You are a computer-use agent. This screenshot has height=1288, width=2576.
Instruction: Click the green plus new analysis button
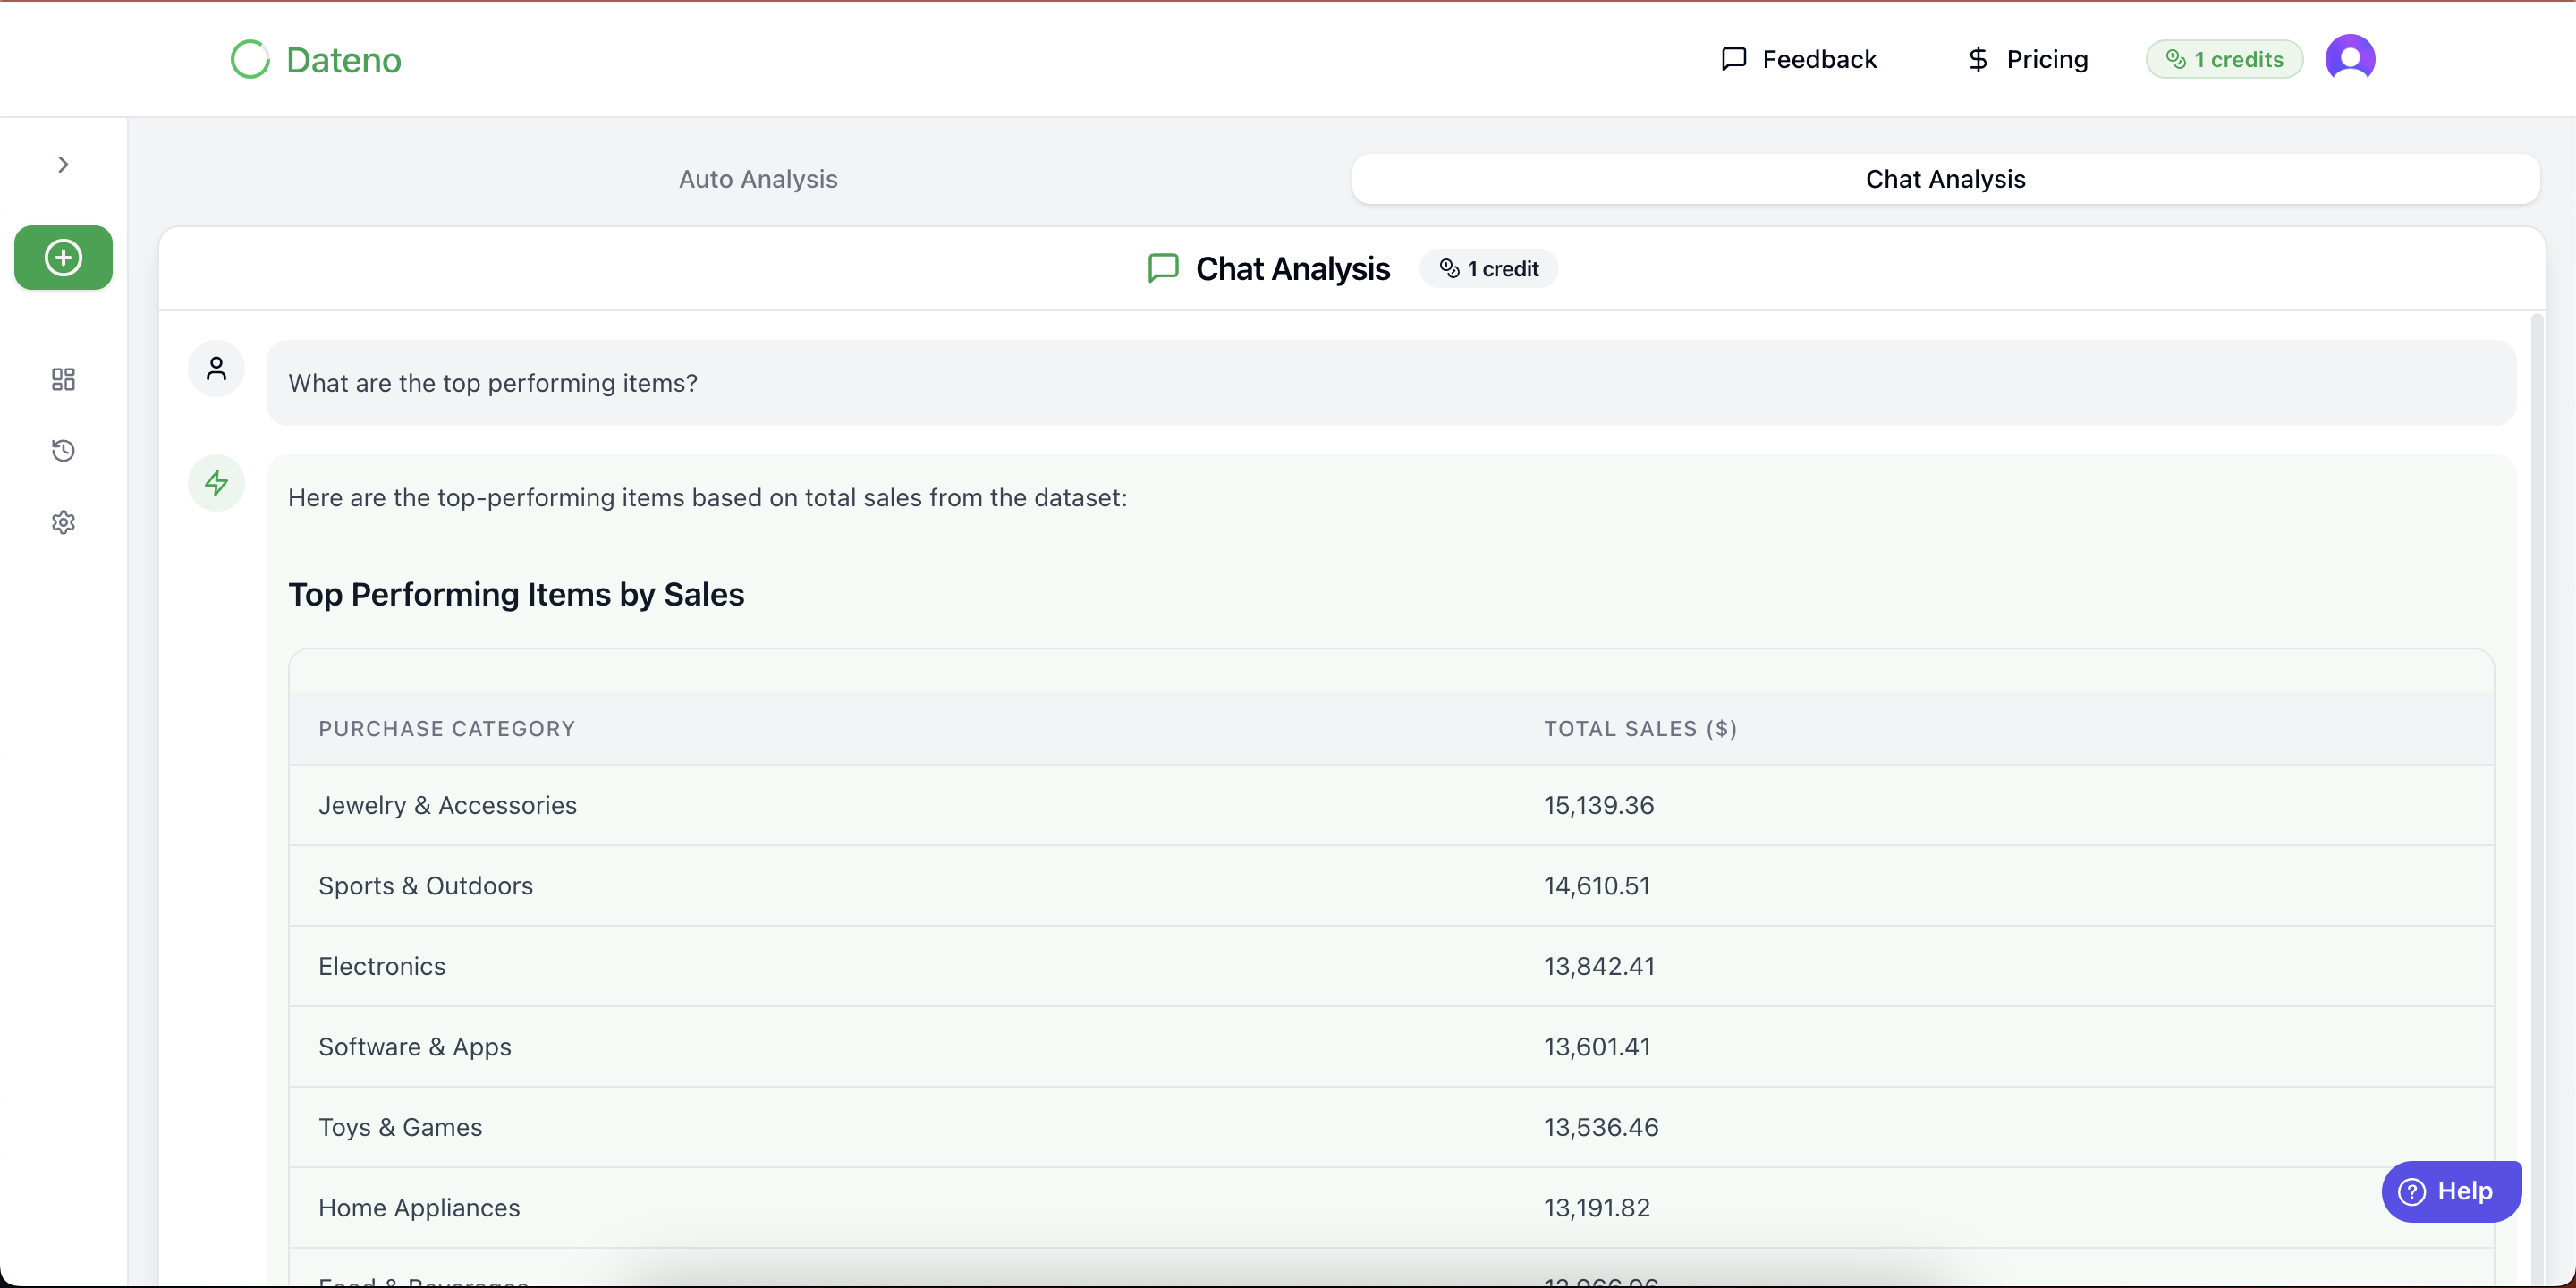pos(63,258)
